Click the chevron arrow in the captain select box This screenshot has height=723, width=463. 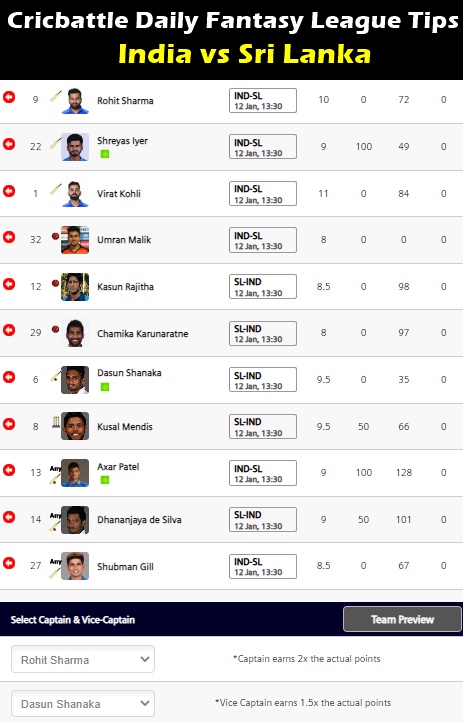(x=145, y=659)
